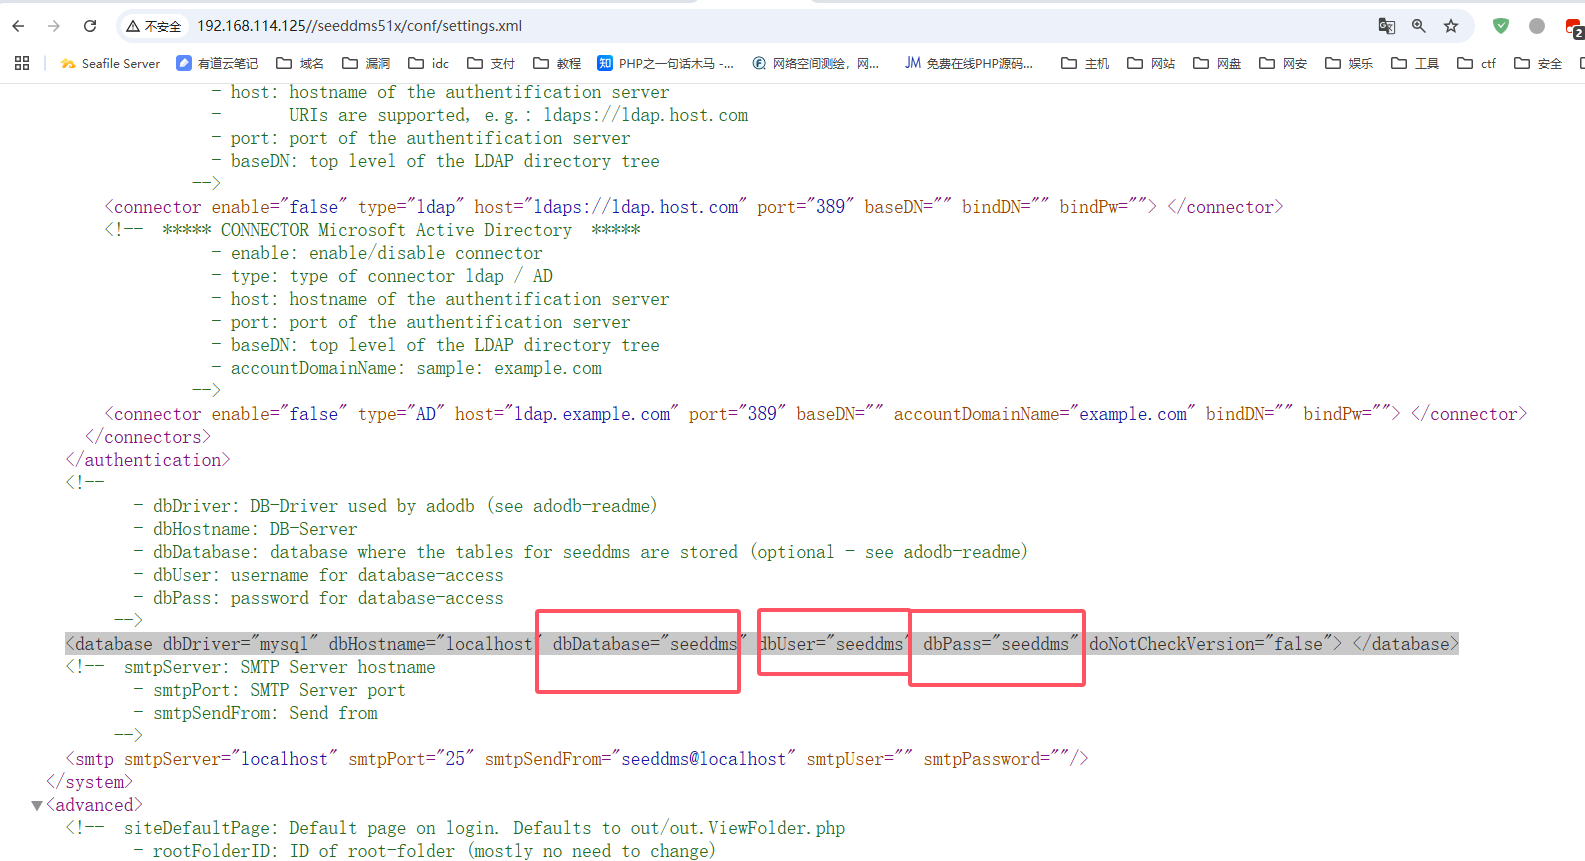Open the Google Translate page icon
1585x861 pixels.
click(1386, 26)
